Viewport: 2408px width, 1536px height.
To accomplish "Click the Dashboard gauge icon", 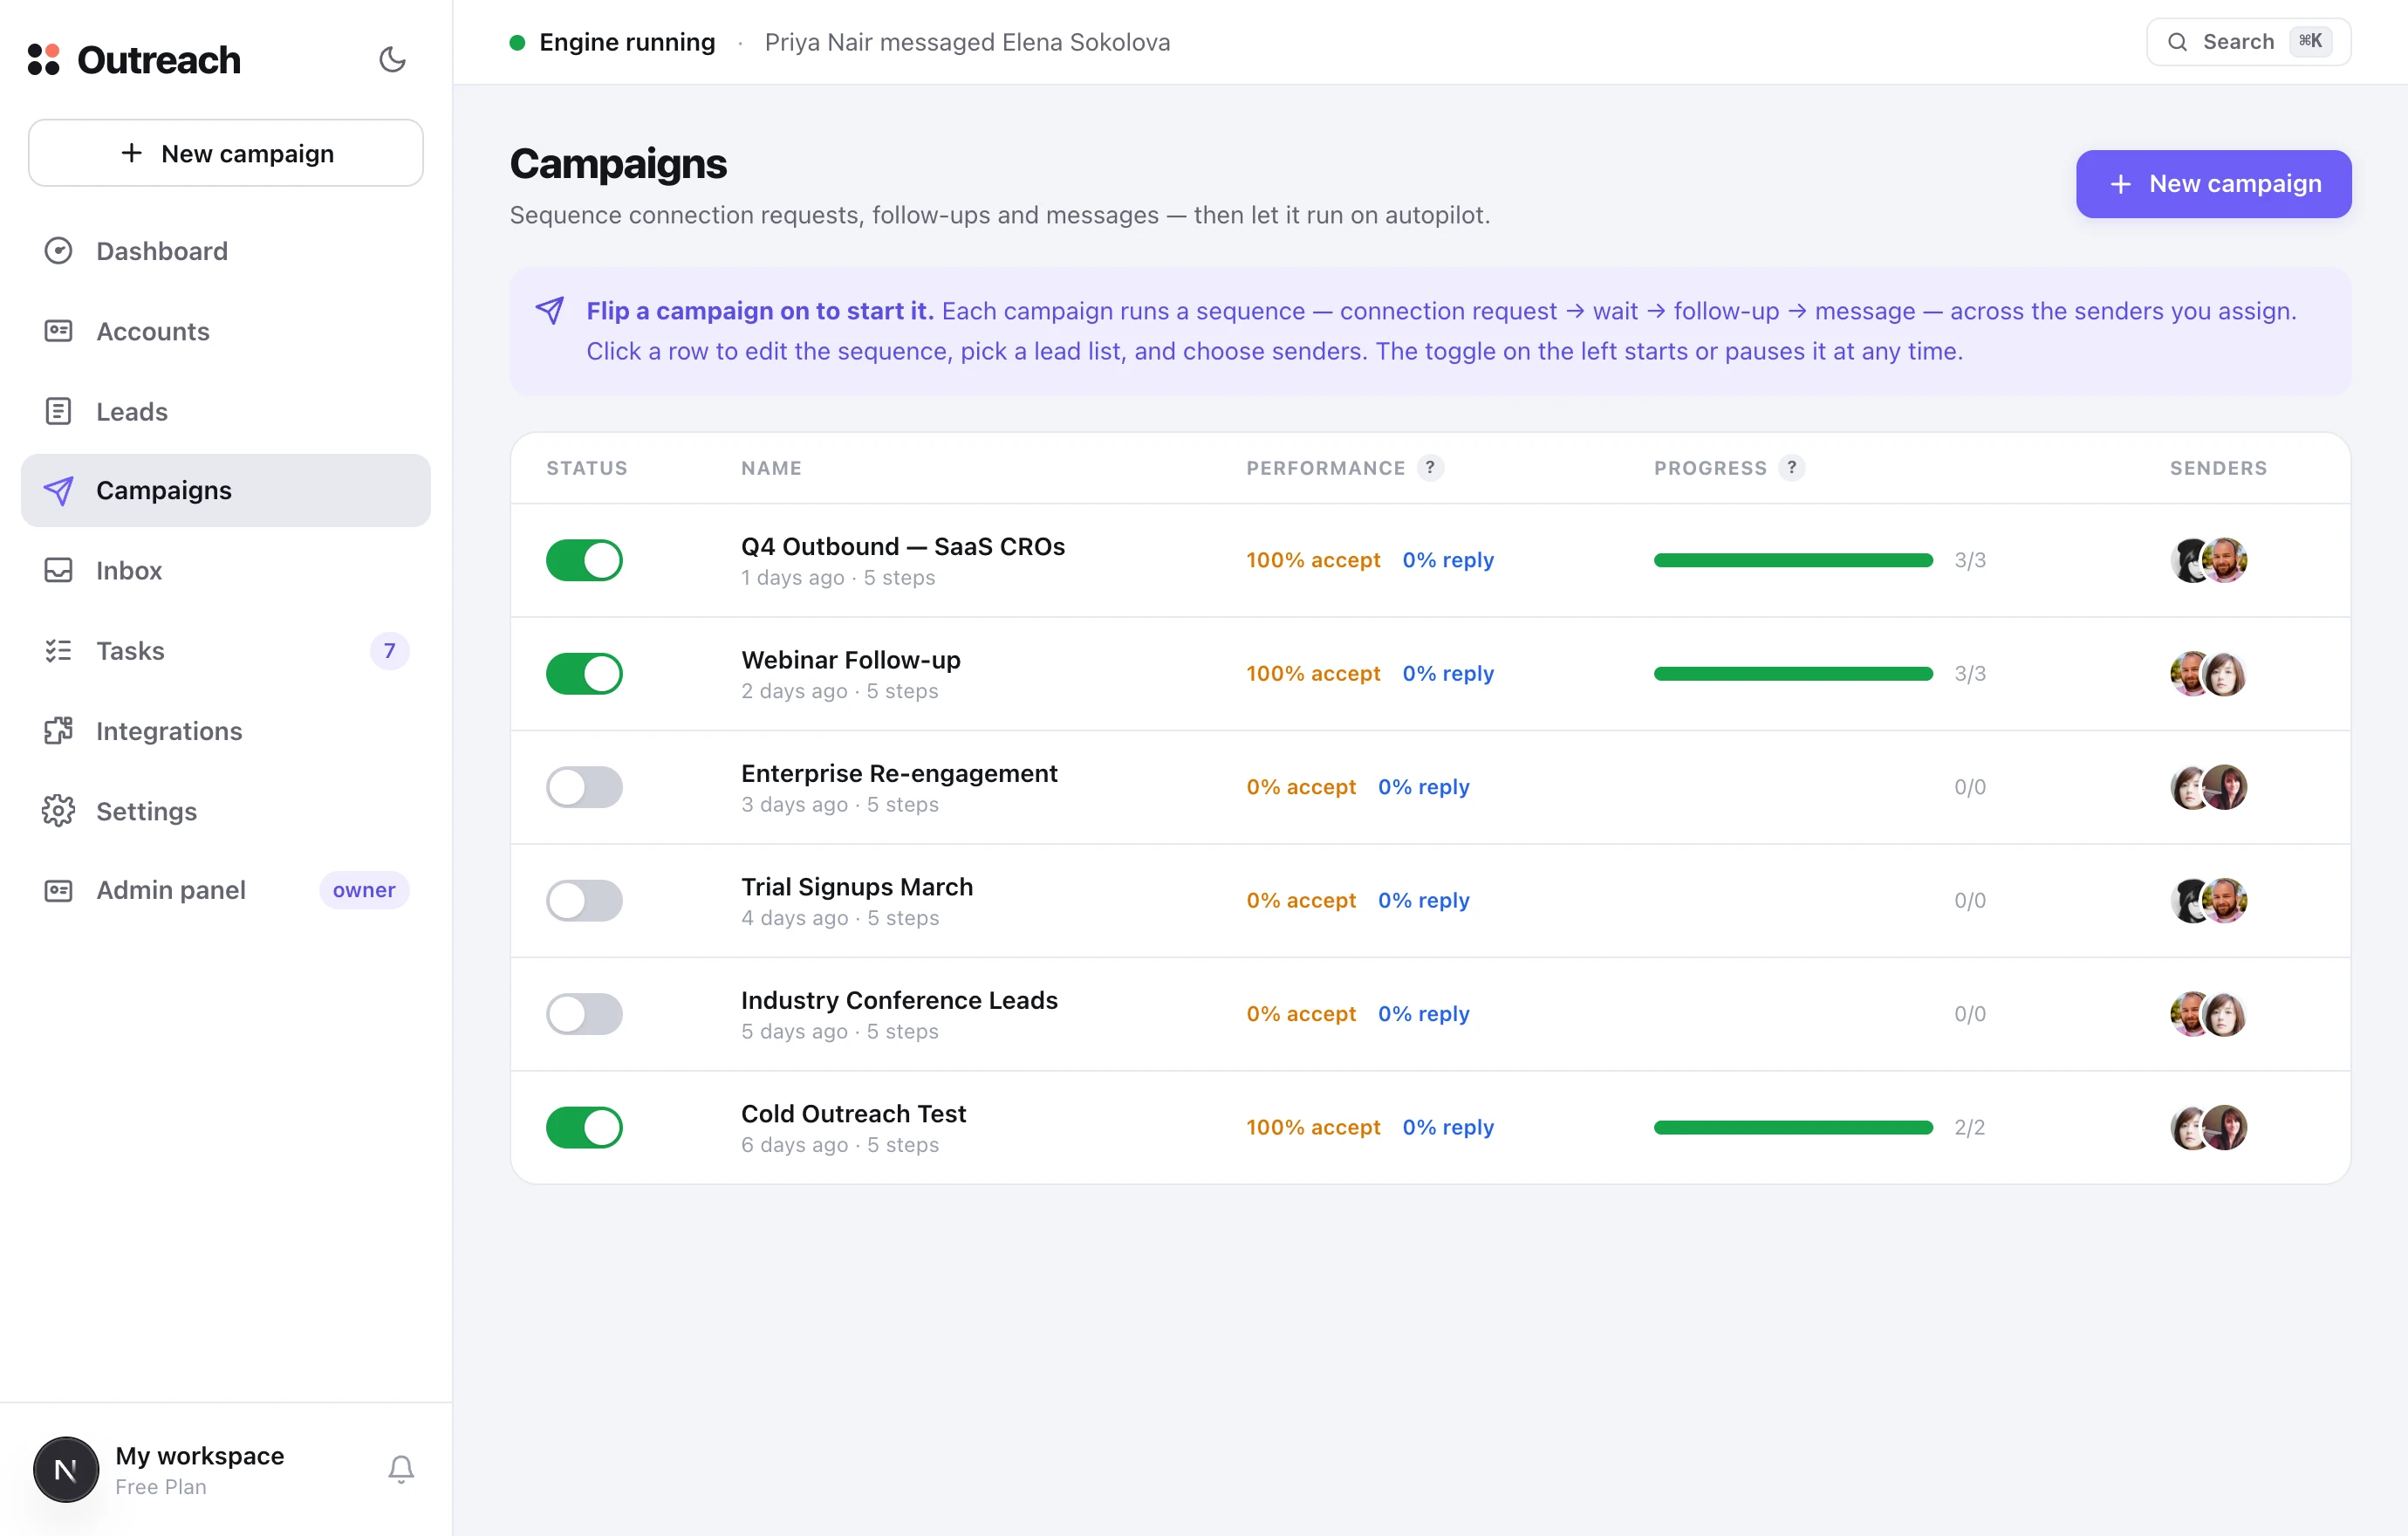I will [x=58, y=251].
